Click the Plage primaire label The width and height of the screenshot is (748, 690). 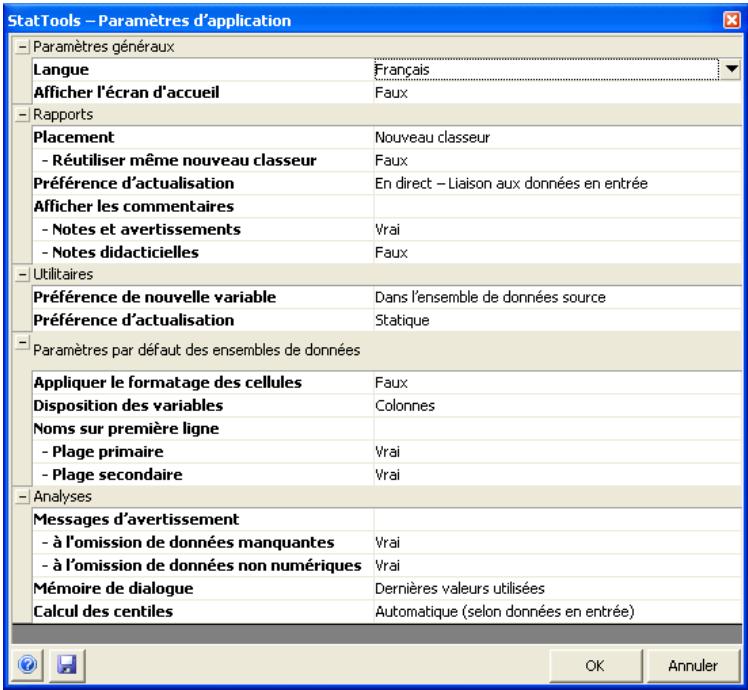click(x=103, y=452)
